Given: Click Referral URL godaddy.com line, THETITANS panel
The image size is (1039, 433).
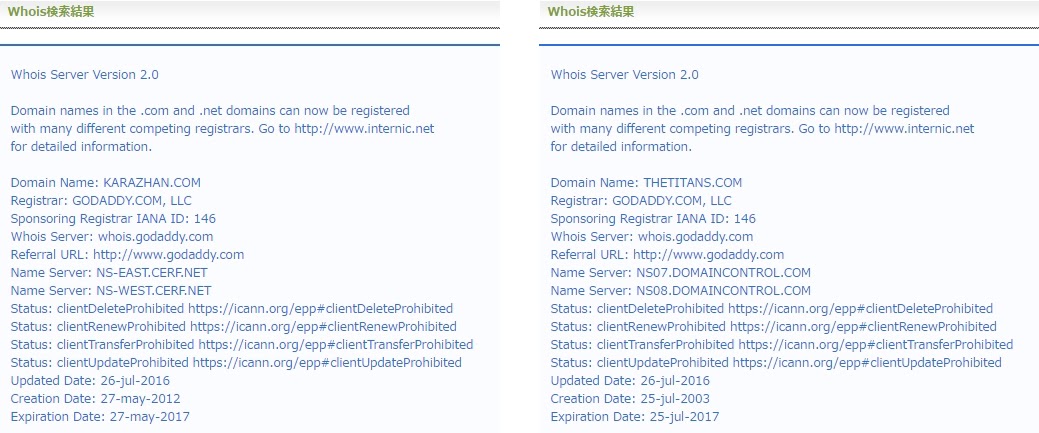Looking at the screenshot, I should [x=667, y=255].
